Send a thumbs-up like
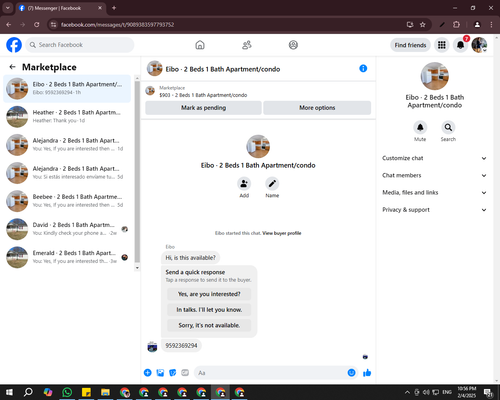 (367, 373)
